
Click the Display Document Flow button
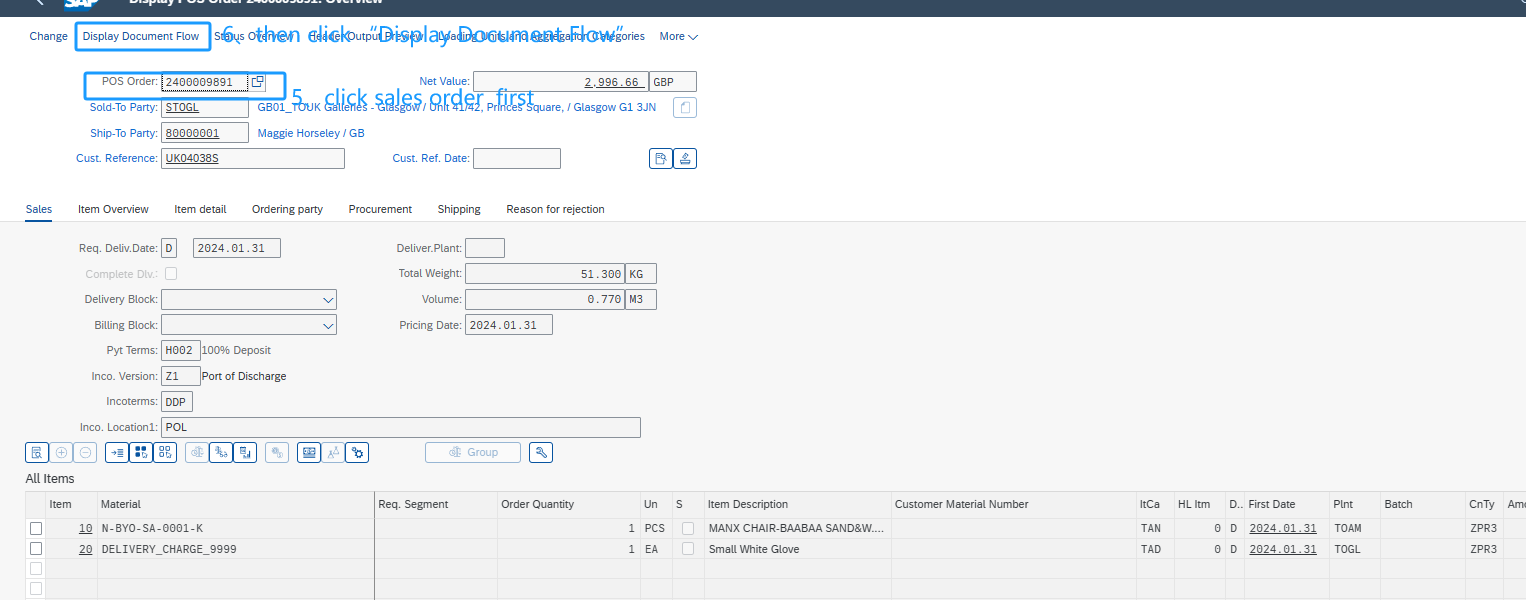coord(141,36)
